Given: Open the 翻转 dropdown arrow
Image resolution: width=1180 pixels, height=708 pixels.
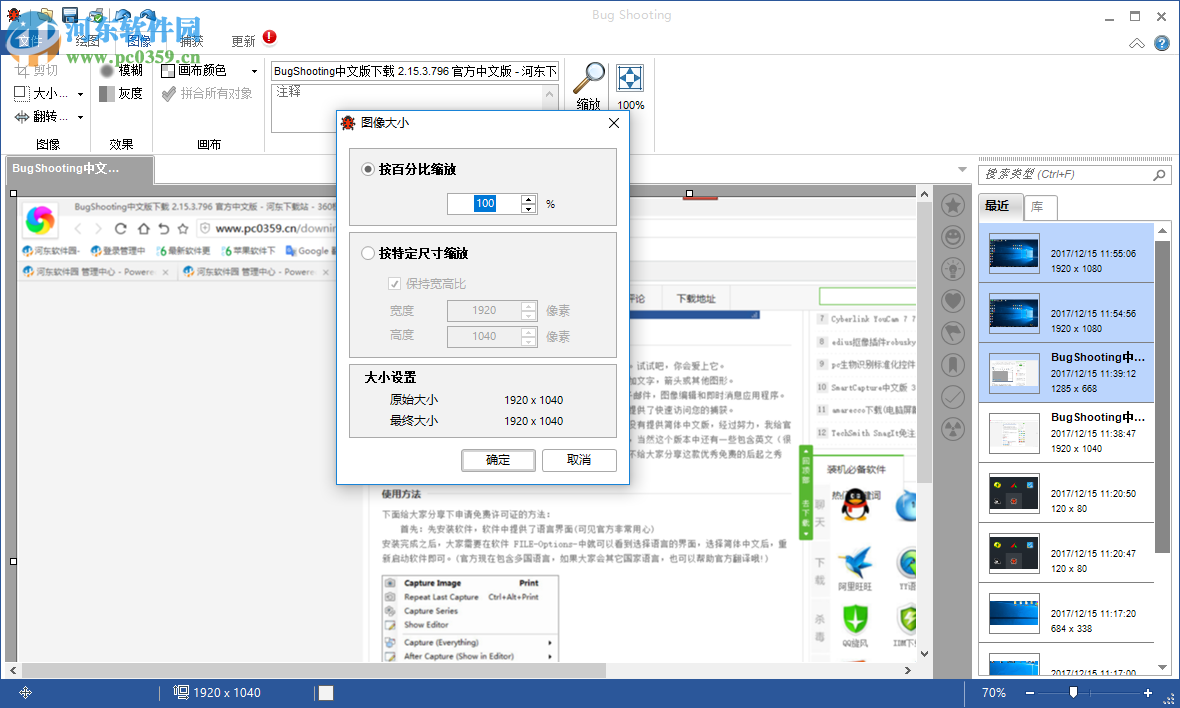Looking at the screenshot, I should 80,117.
